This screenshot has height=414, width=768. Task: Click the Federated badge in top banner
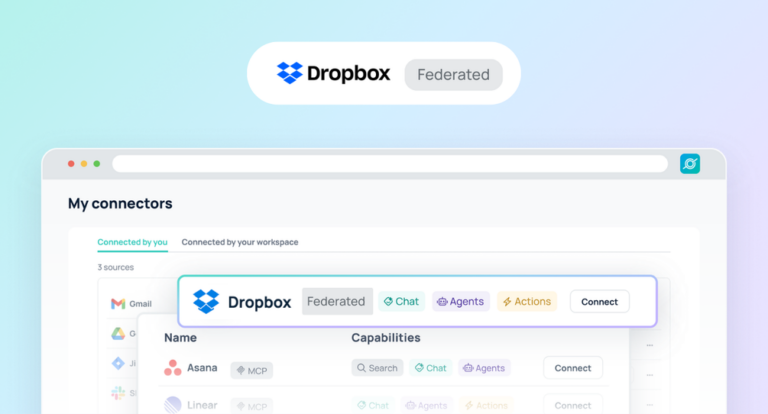(x=454, y=74)
